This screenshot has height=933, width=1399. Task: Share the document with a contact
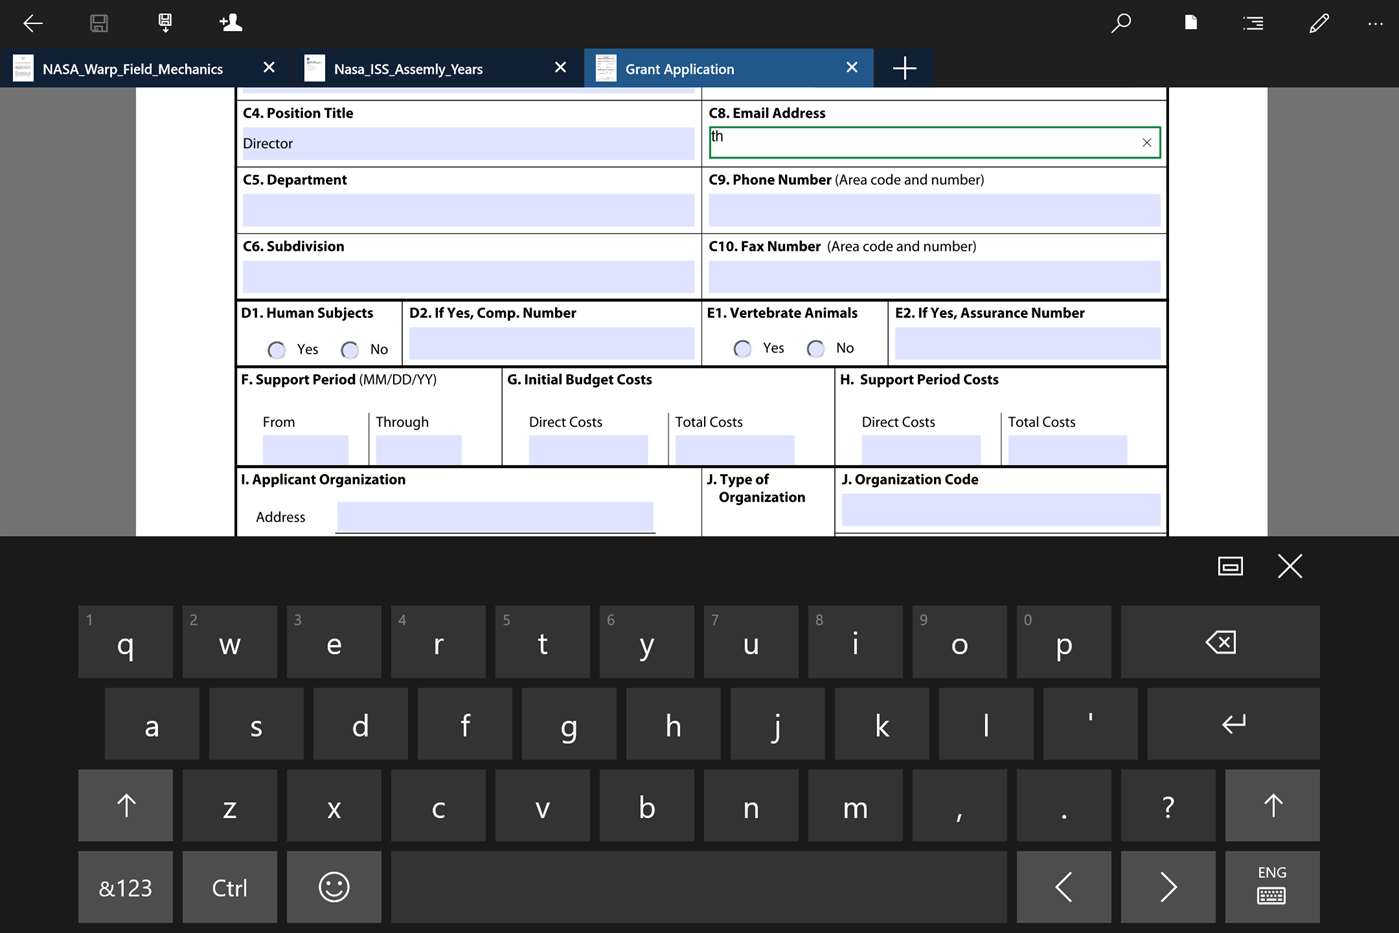point(230,22)
